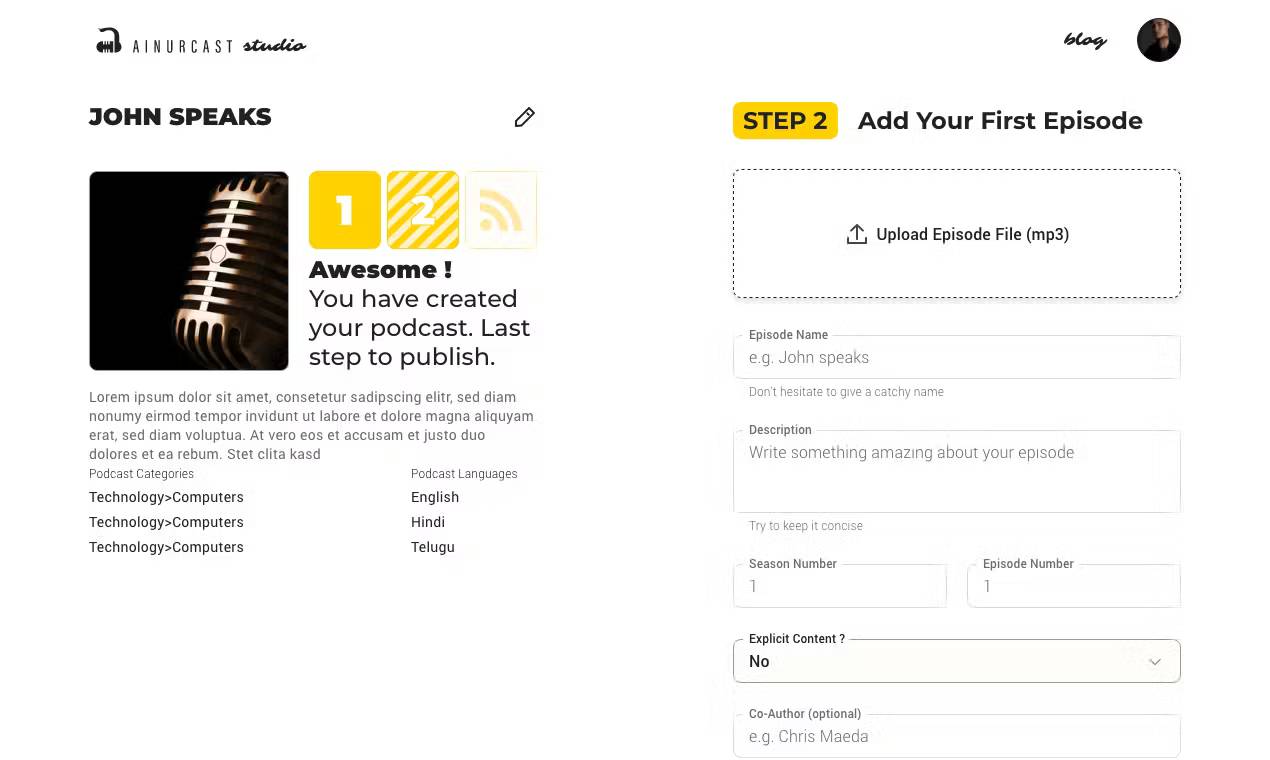Screen dimensions: 1270x760
Task: Open the Technology>Computers category entry
Action: pyautogui.click(x=166, y=497)
